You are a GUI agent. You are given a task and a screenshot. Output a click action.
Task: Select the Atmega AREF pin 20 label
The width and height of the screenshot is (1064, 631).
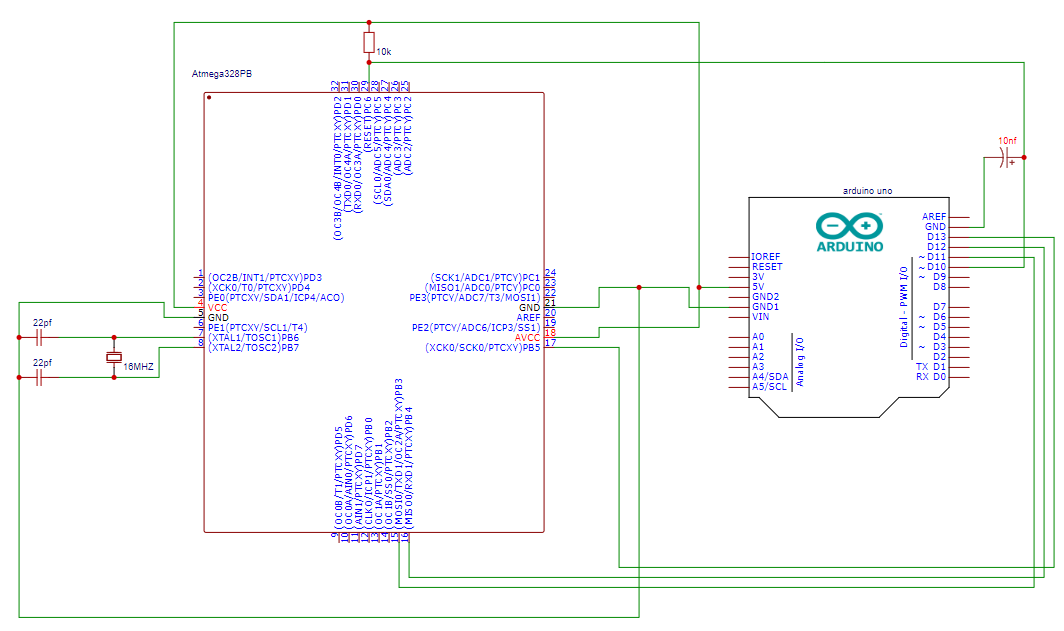[528, 318]
